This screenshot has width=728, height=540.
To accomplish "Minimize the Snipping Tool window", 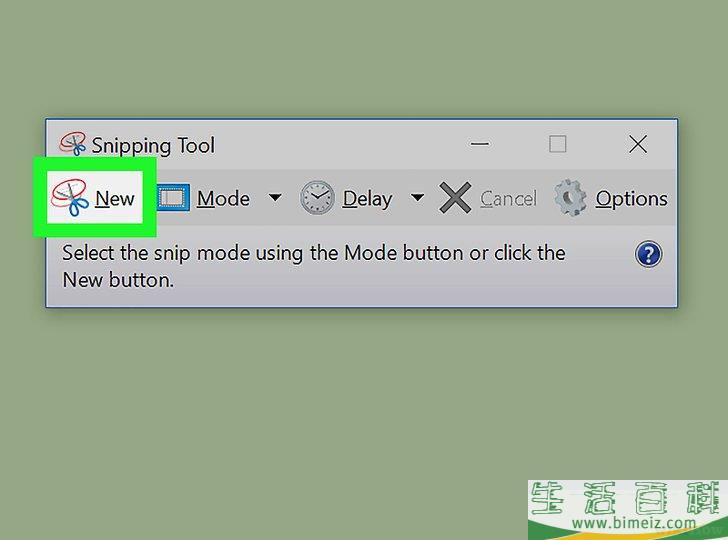I will click(480, 144).
